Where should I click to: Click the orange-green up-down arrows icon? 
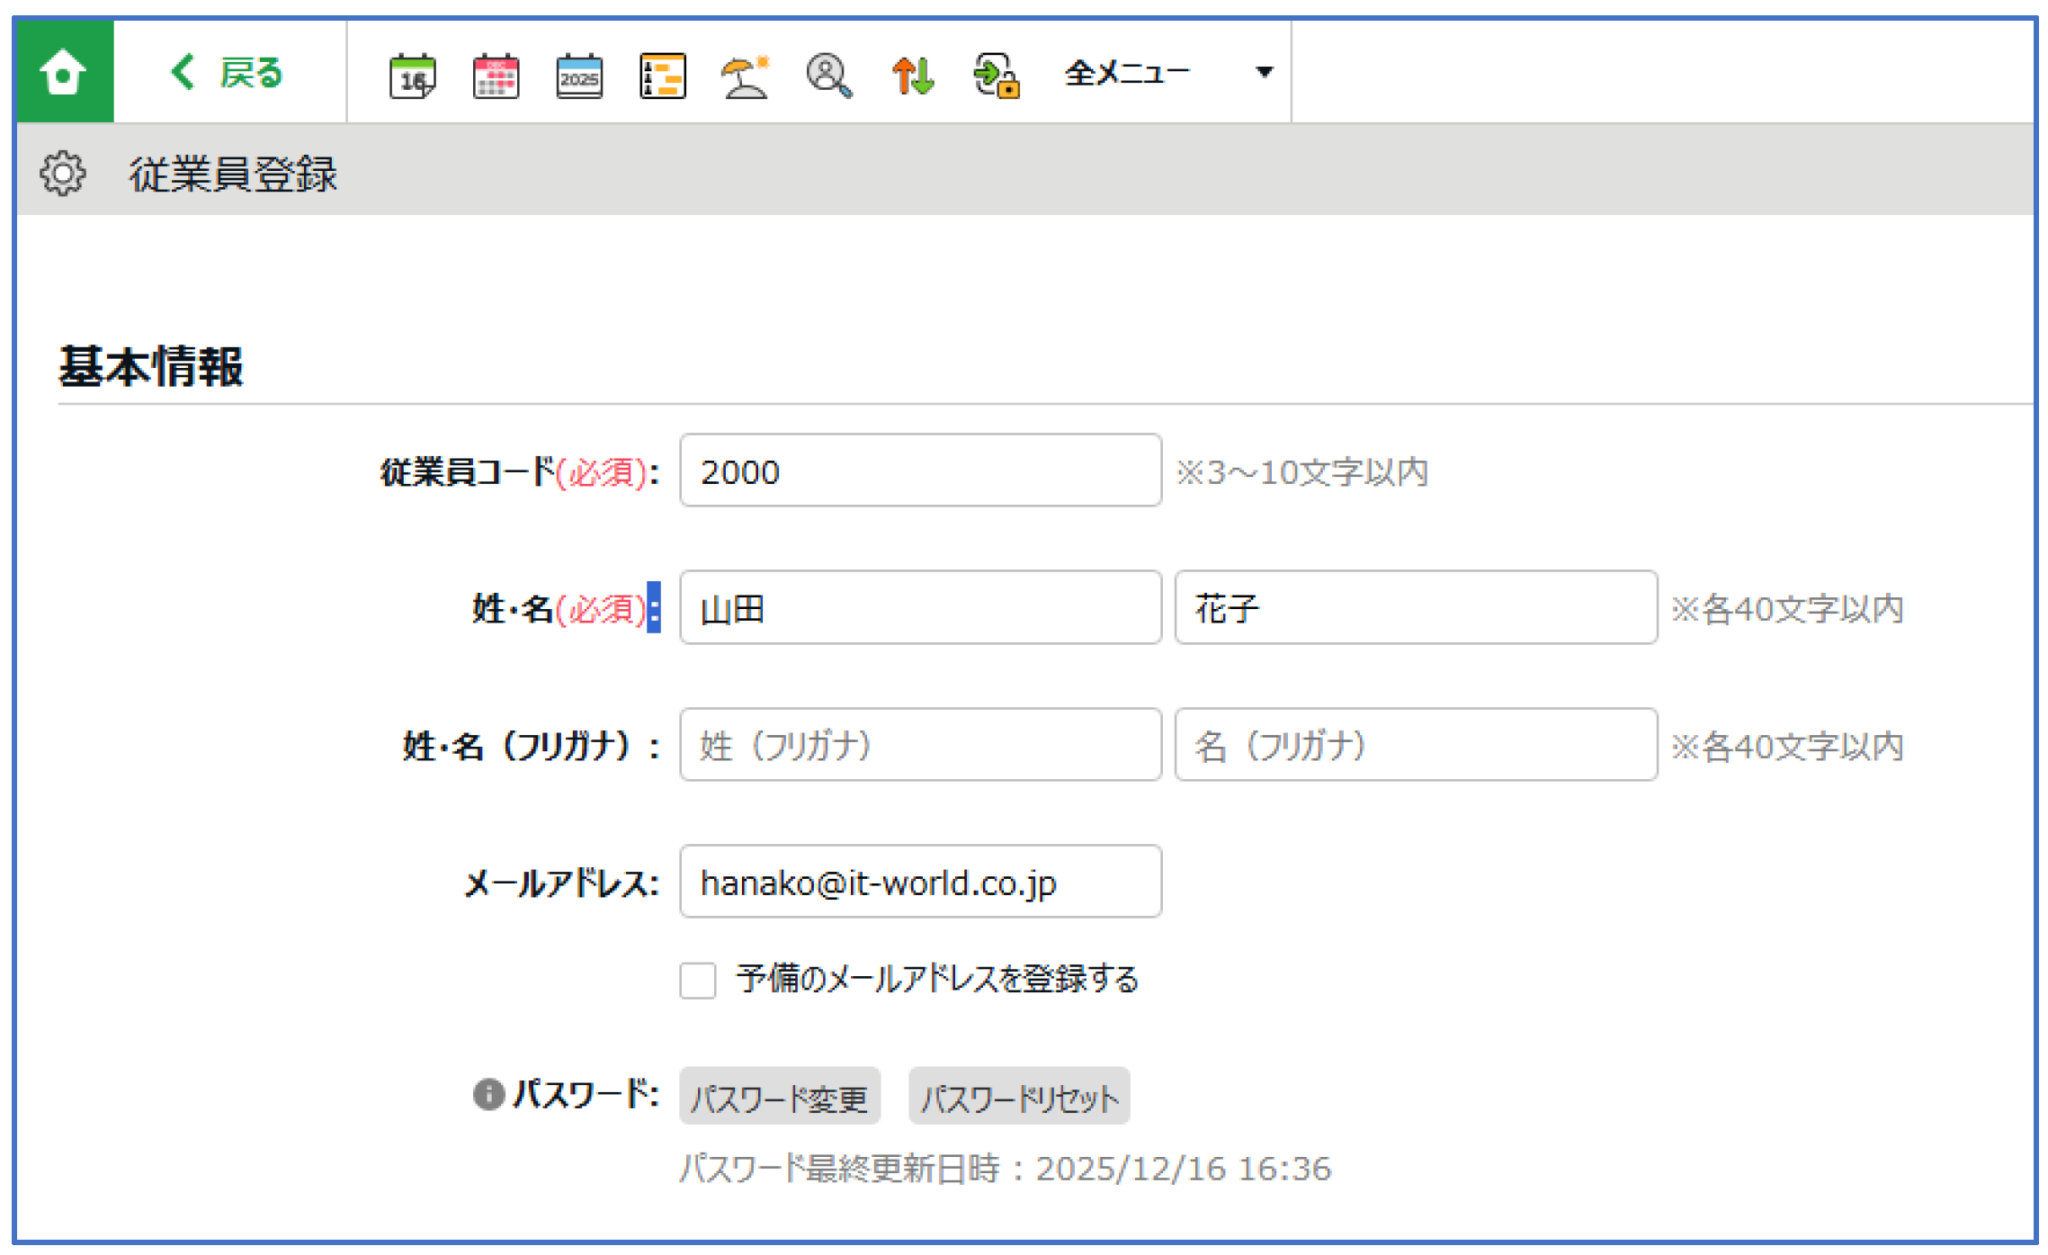912,76
